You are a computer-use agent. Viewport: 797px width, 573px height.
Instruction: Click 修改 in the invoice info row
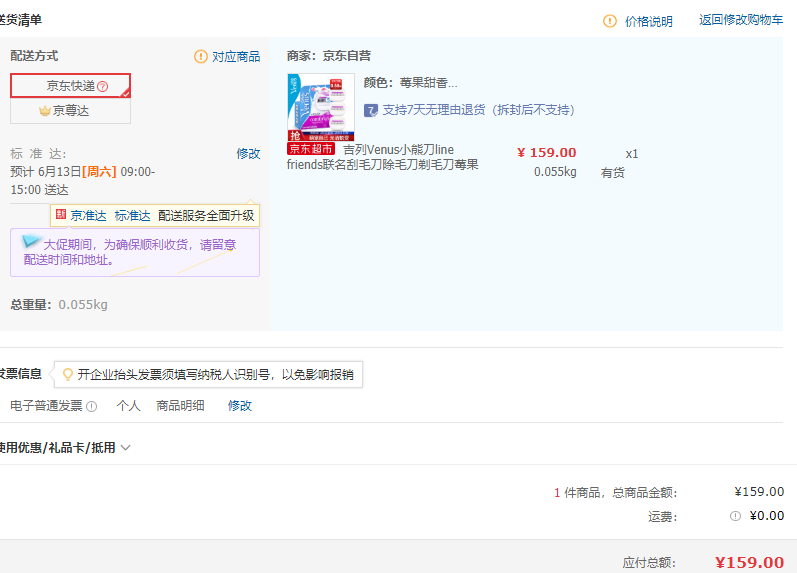click(x=240, y=405)
